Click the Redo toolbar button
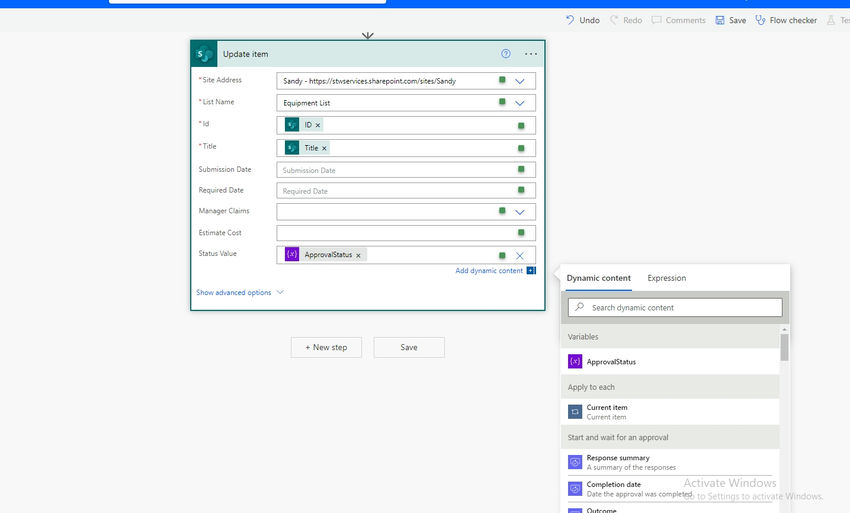 pos(626,20)
